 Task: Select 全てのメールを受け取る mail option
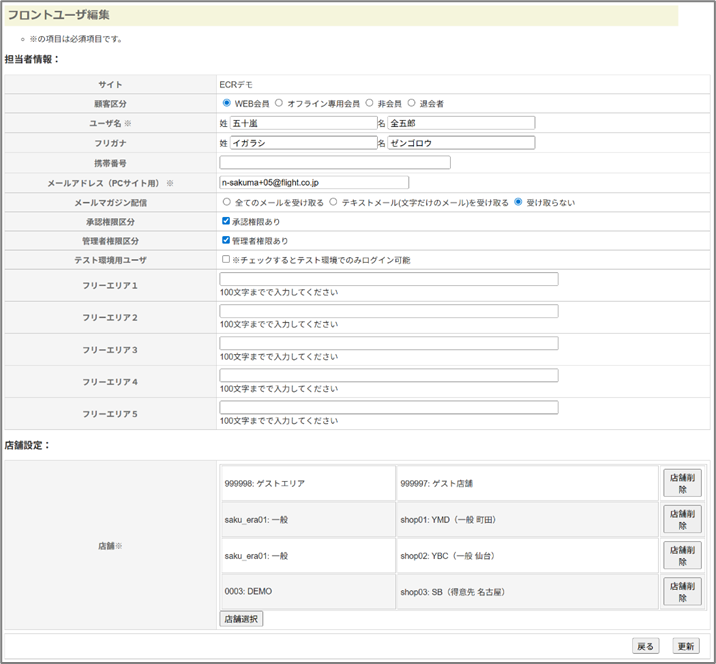[x=227, y=202]
